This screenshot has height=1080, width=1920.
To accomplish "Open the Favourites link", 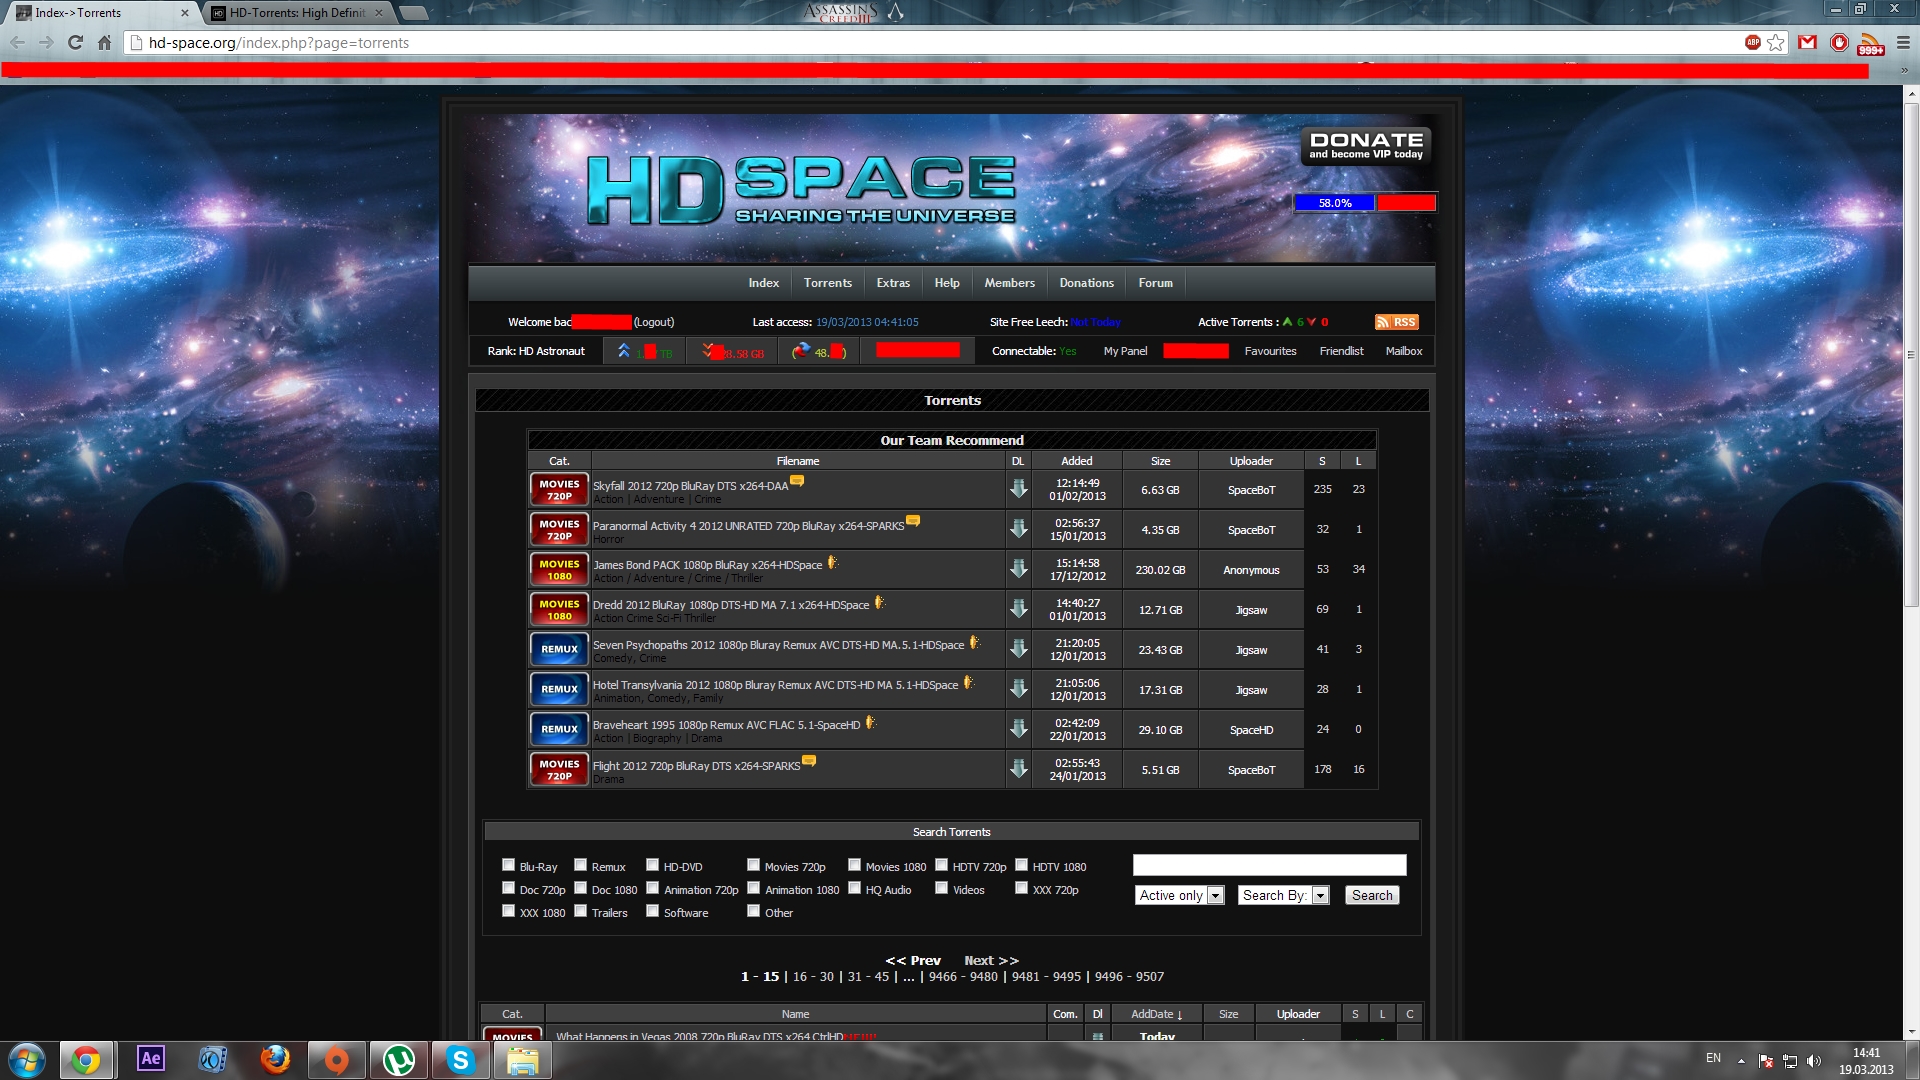I will coord(1270,351).
